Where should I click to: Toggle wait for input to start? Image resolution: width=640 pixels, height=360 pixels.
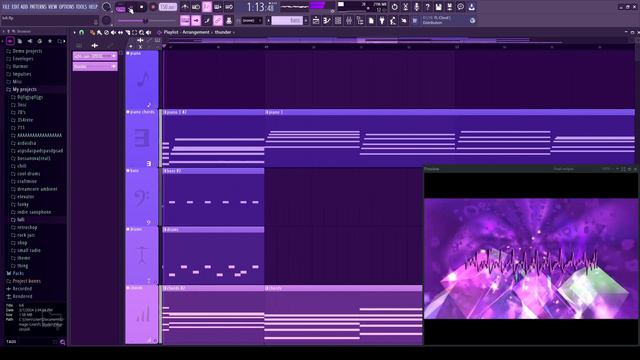tap(196, 7)
